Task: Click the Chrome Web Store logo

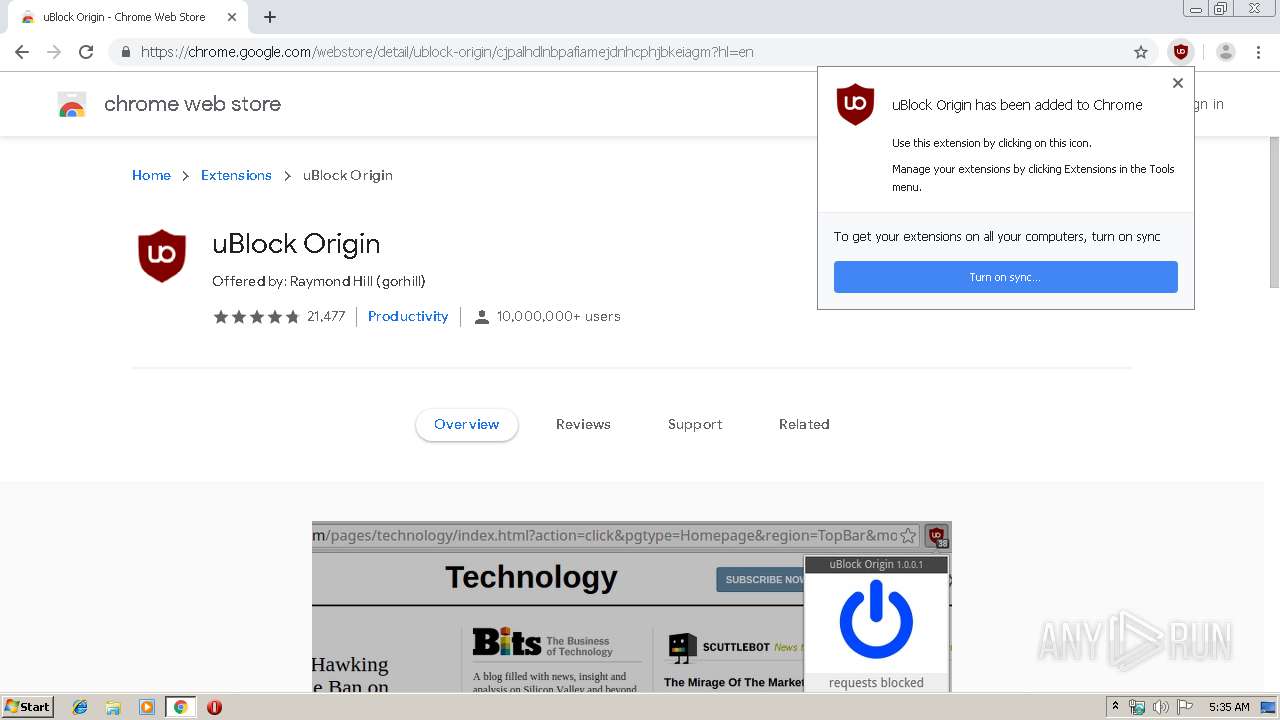Action: pyautogui.click(x=72, y=104)
